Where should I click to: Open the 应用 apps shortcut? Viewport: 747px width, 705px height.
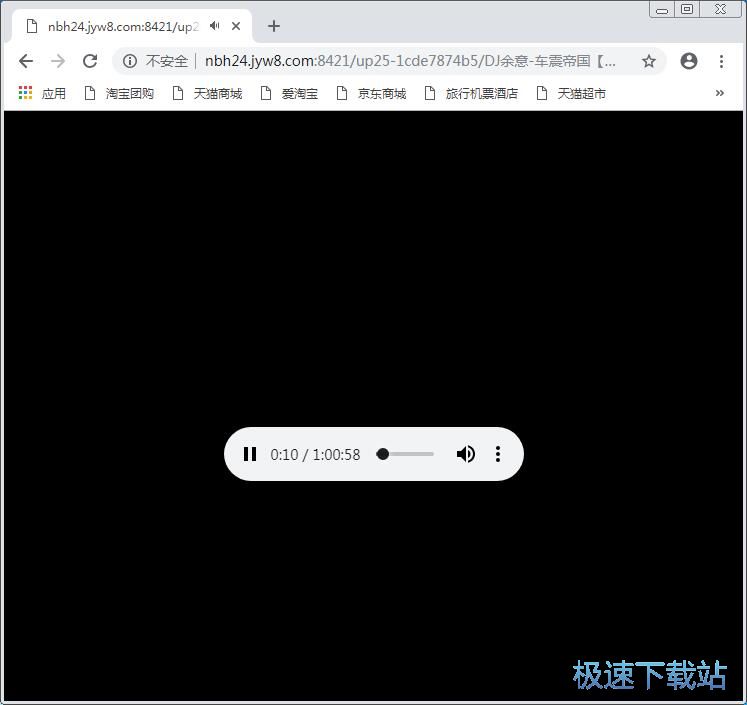point(42,93)
